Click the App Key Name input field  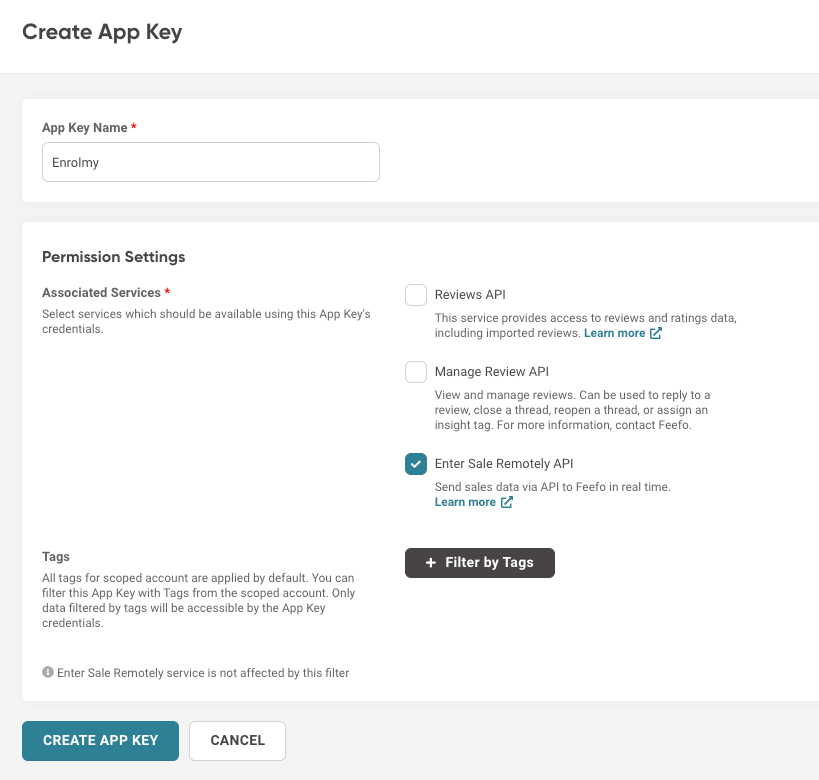tap(210, 162)
